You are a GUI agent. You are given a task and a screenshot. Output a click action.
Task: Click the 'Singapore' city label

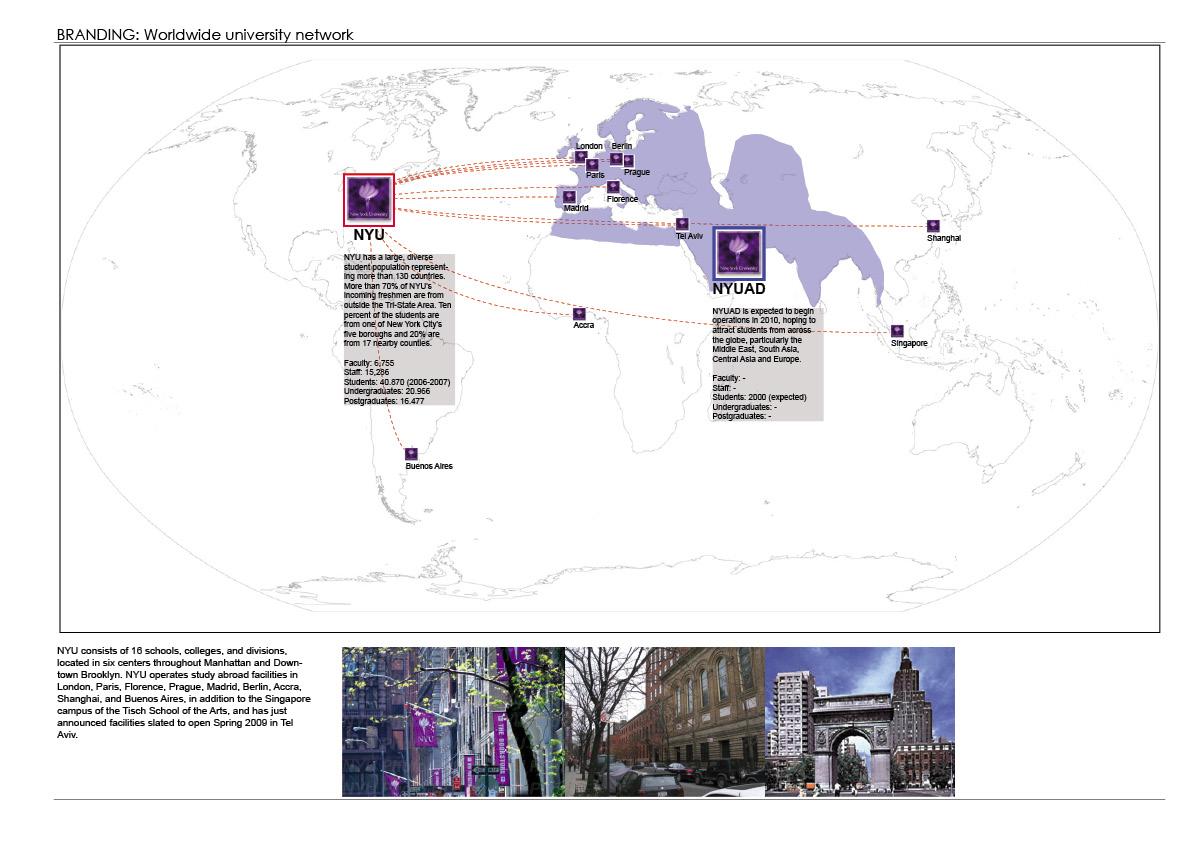pyautogui.click(x=909, y=343)
